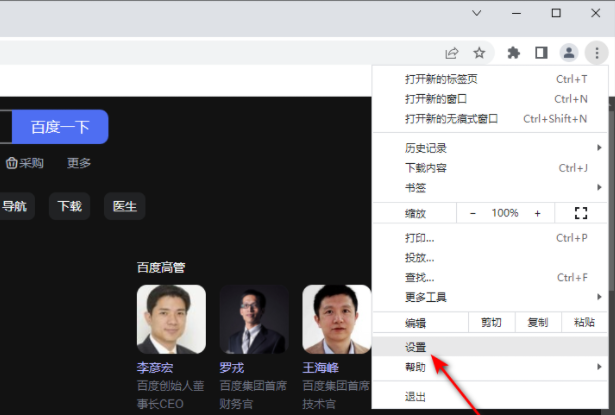
Task: Select 投放... menu item
Action: [x=489, y=258]
